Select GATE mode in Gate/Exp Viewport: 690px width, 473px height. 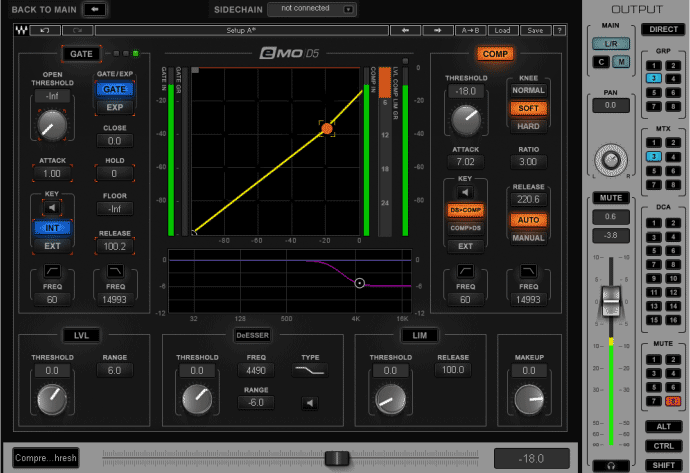coord(114,89)
